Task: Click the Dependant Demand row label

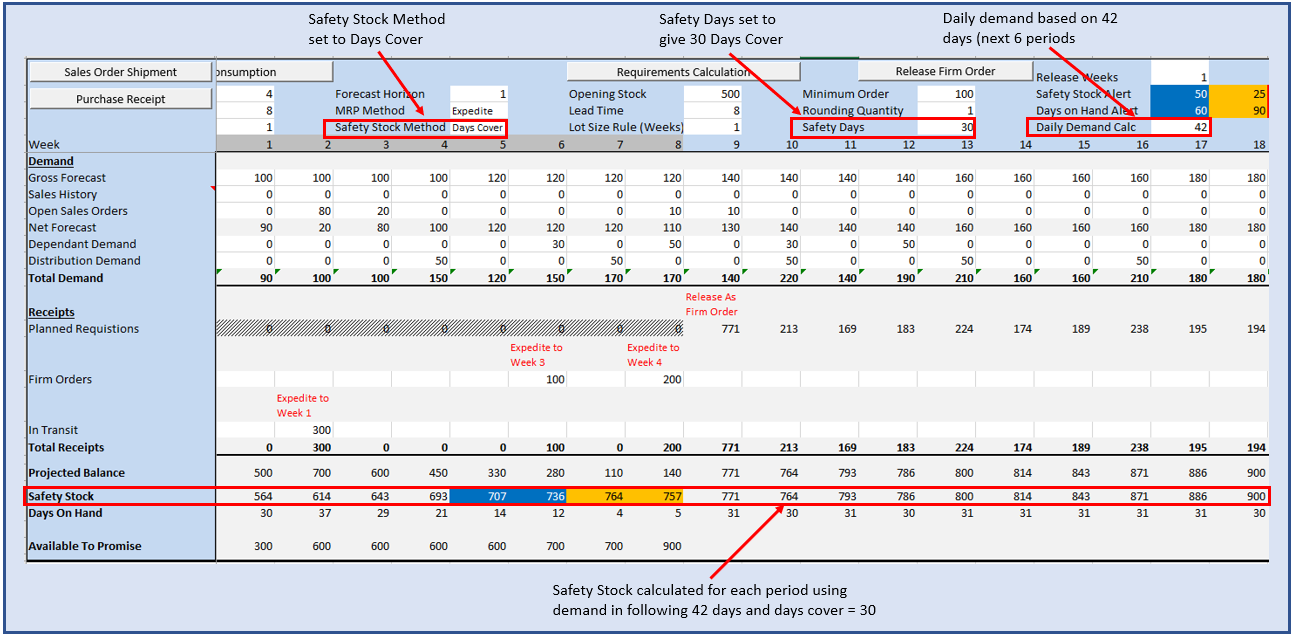Action: coord(82,244)
